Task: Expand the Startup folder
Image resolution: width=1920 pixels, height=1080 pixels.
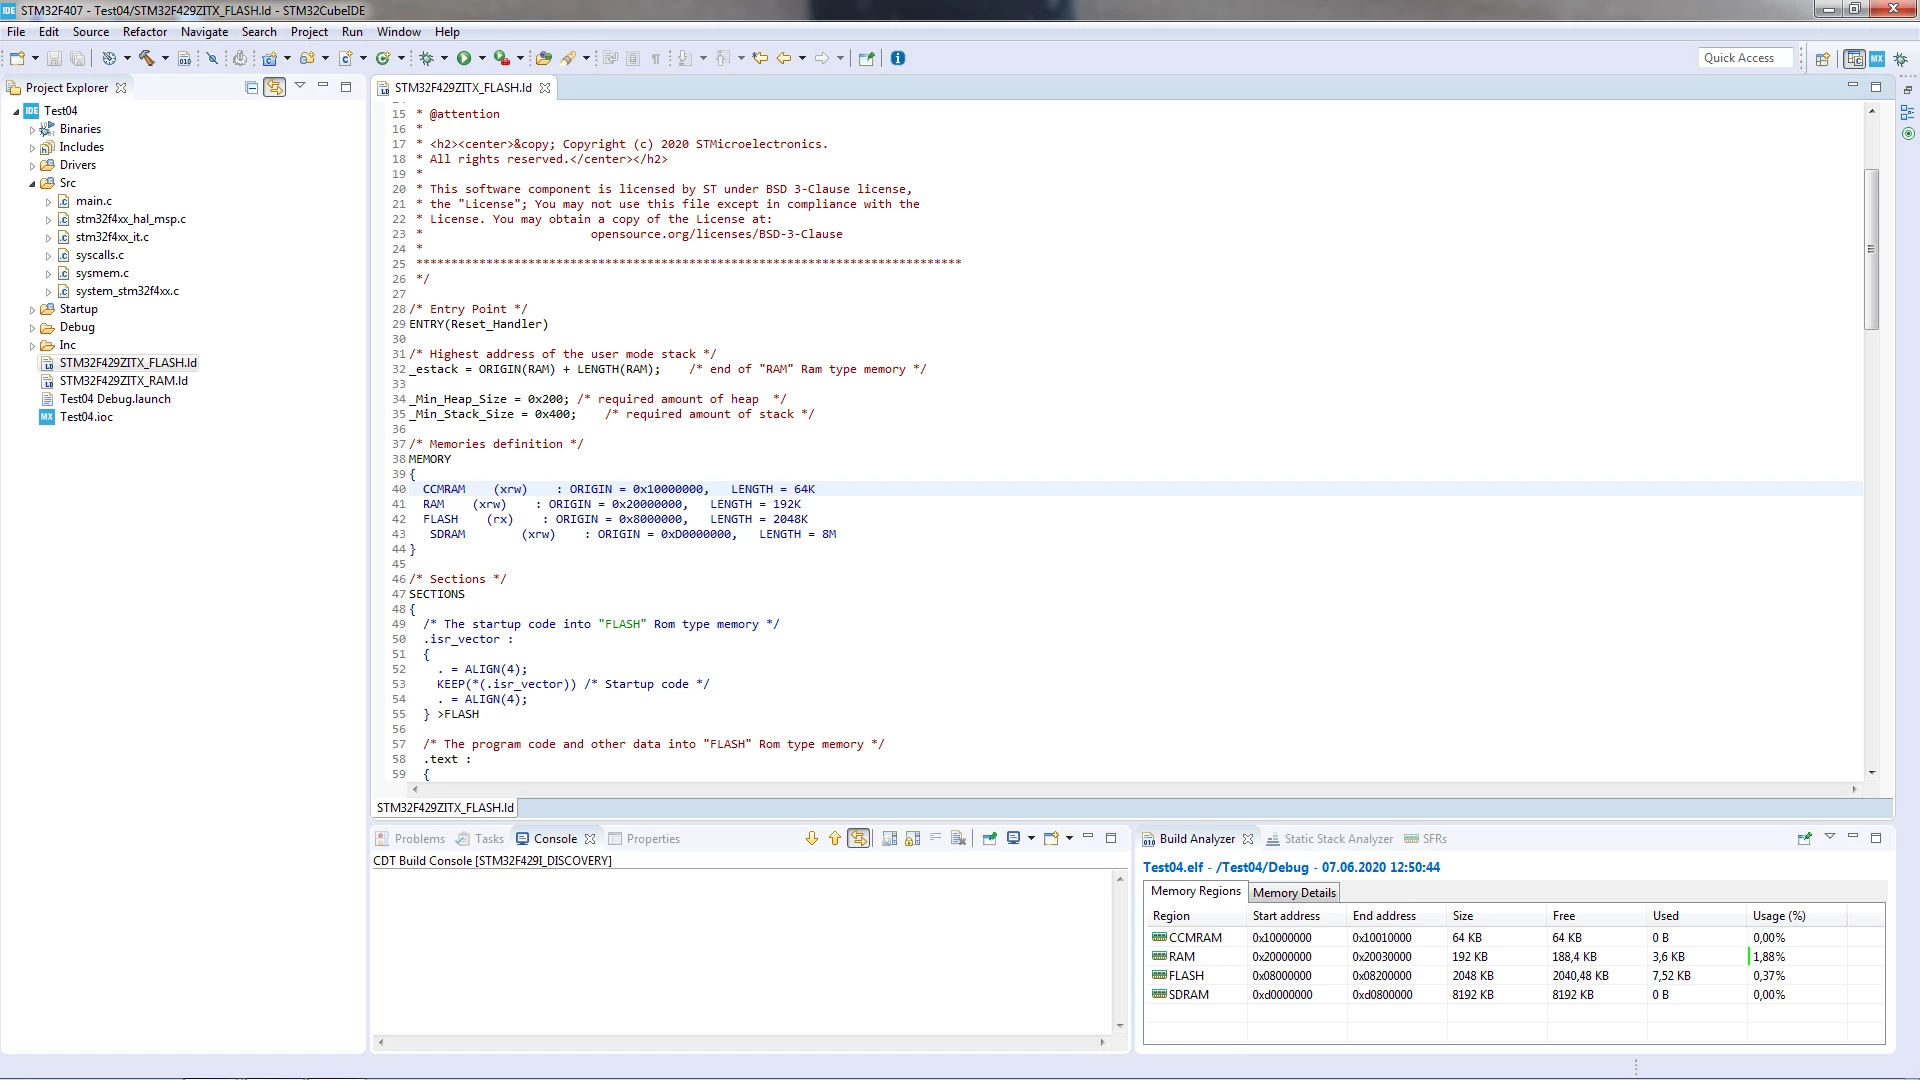Action: (x=32, y=309)
